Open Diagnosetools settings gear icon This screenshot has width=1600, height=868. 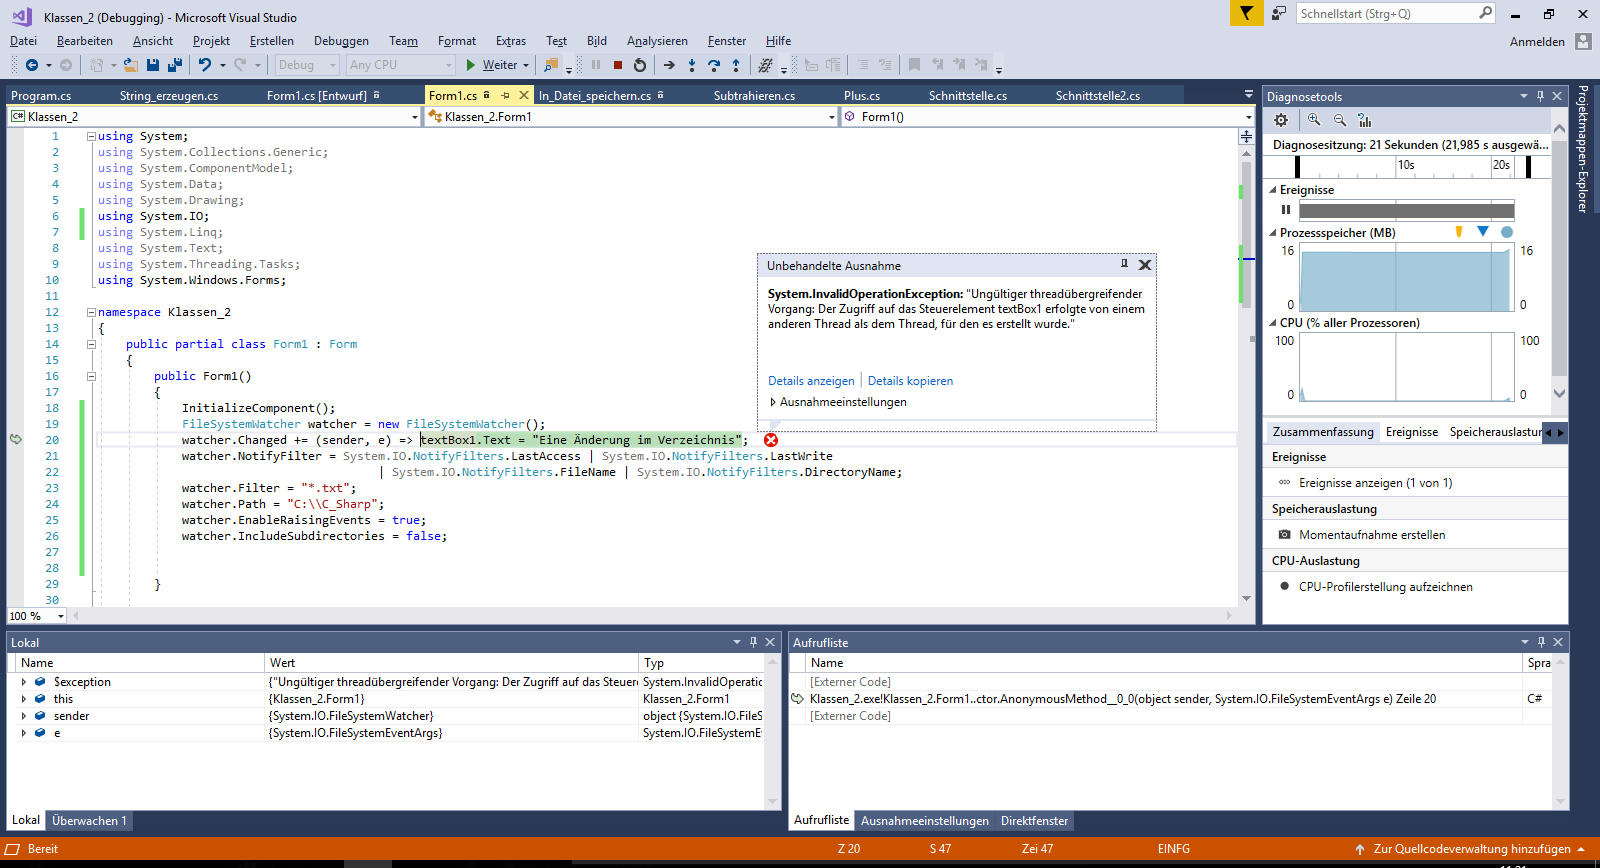pos(1281,120)
